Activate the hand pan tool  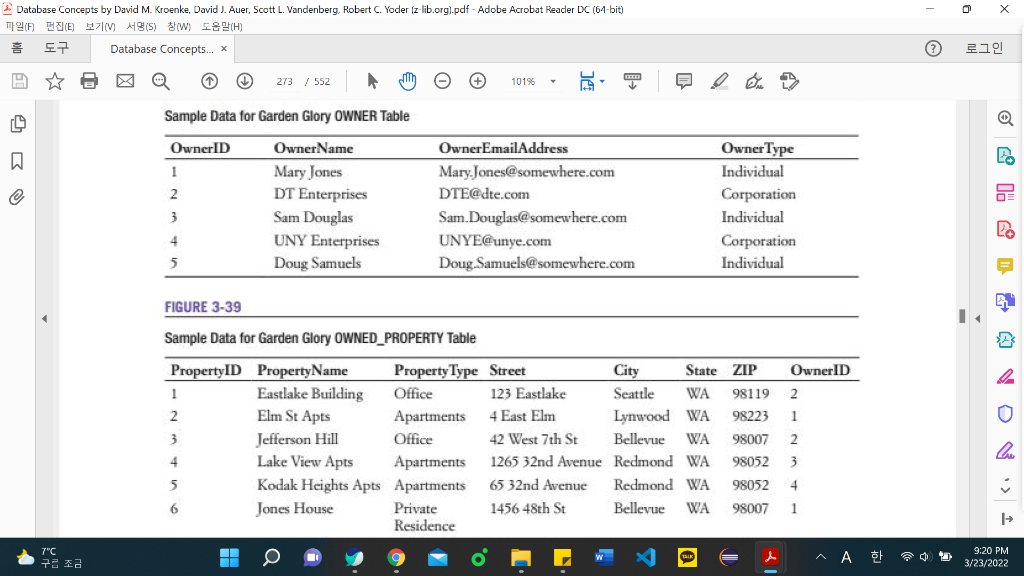pyautogui.click(x=408, y=81)
